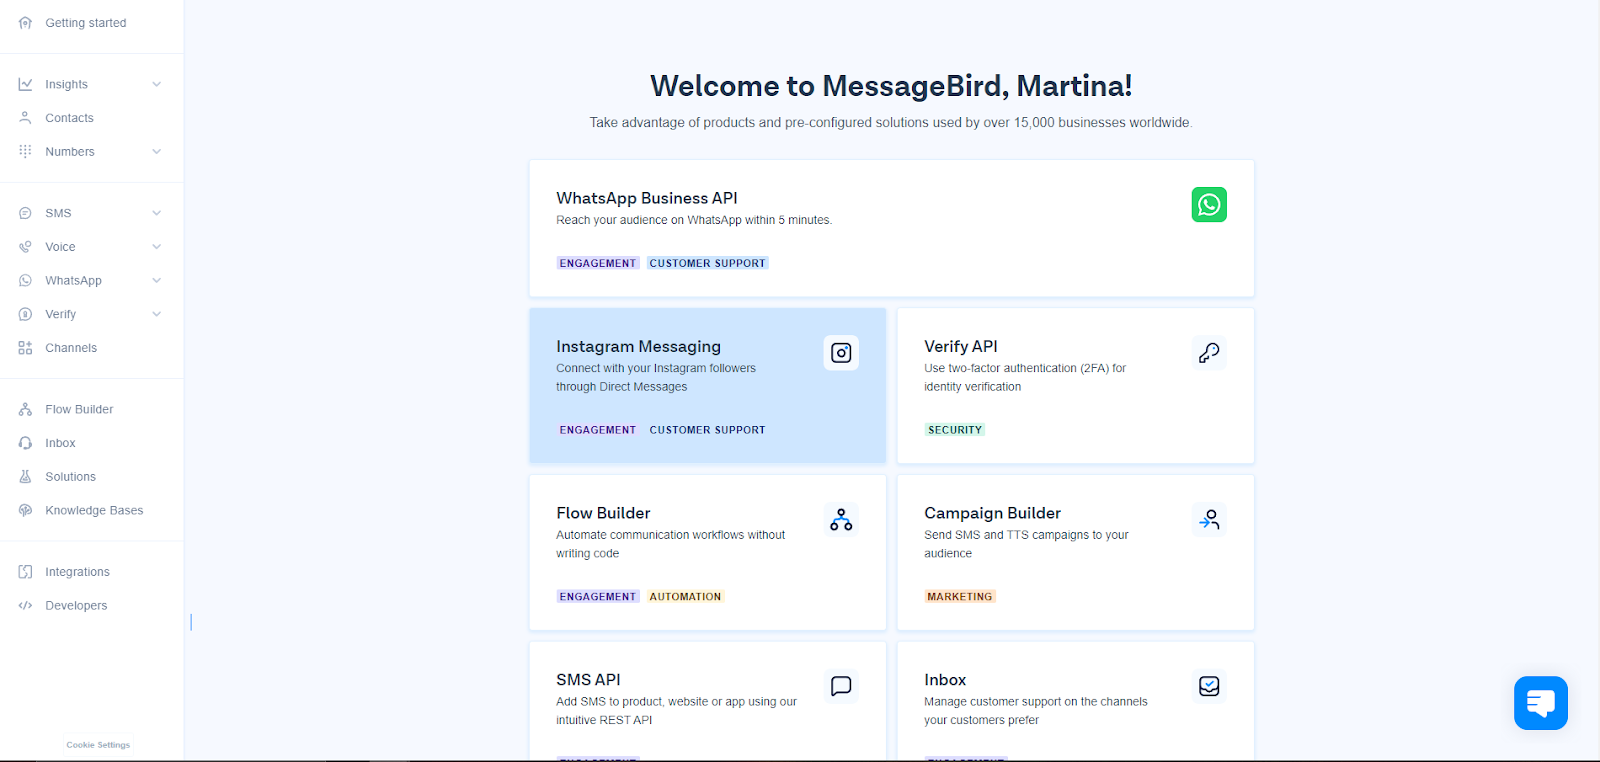
Task: Click the WhatsApp icon in sidebar
Action: pos(25,281)
